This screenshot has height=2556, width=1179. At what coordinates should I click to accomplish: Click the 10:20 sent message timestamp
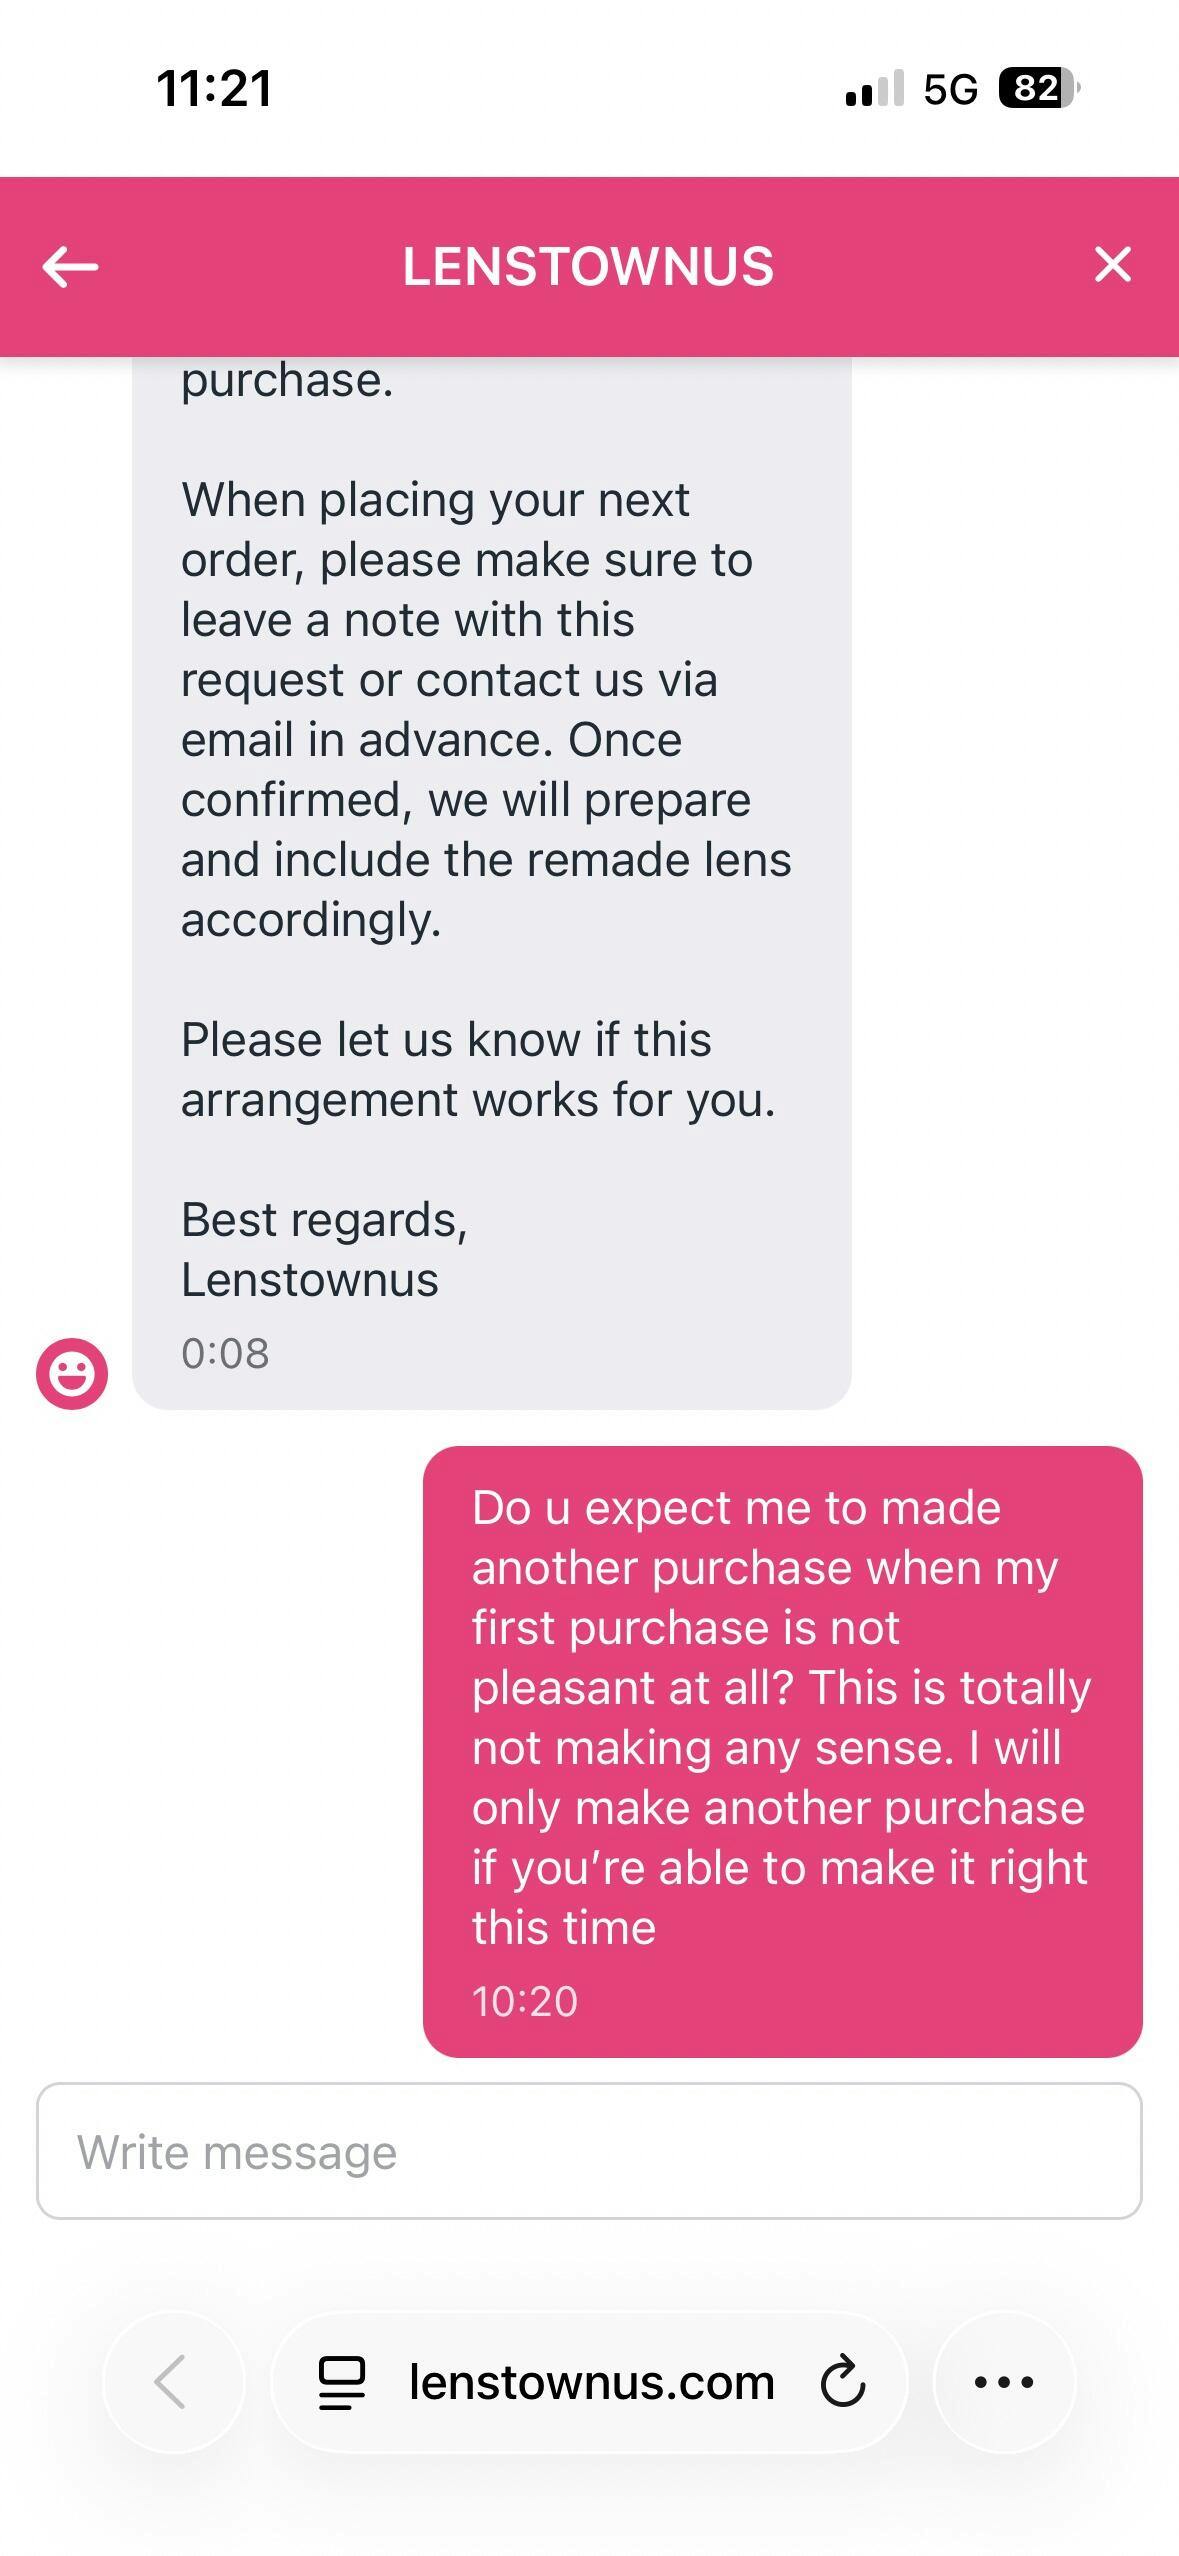click(x=525, y=2001)
